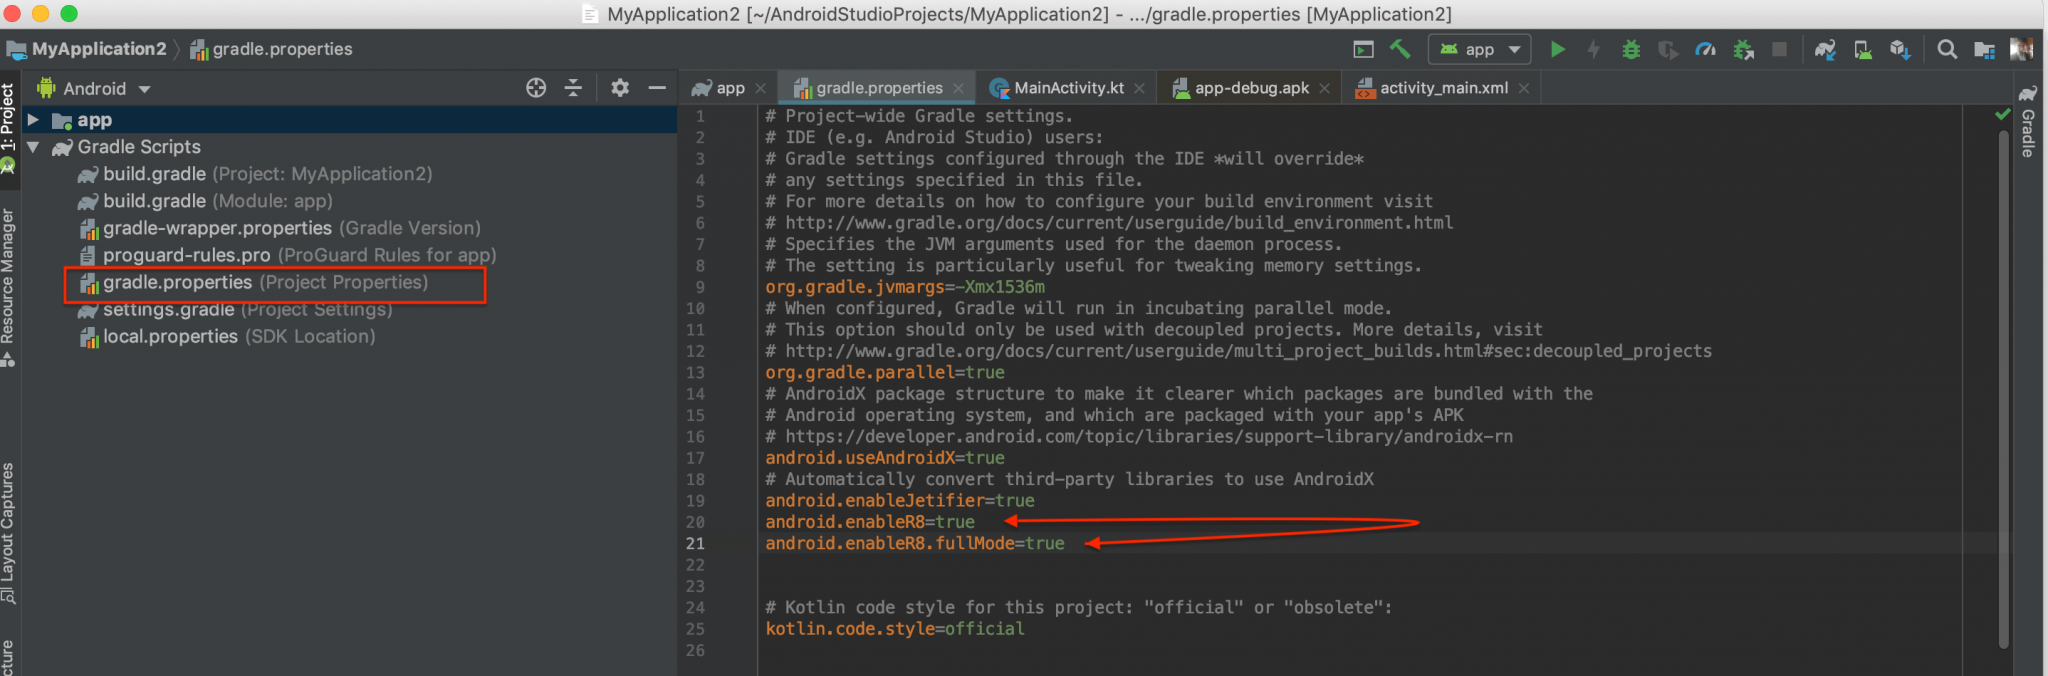Open settings.gradle (Project Settings)
Viewport: 2048px width, 676px height.
pyautogui.click(x=236, y=309)
